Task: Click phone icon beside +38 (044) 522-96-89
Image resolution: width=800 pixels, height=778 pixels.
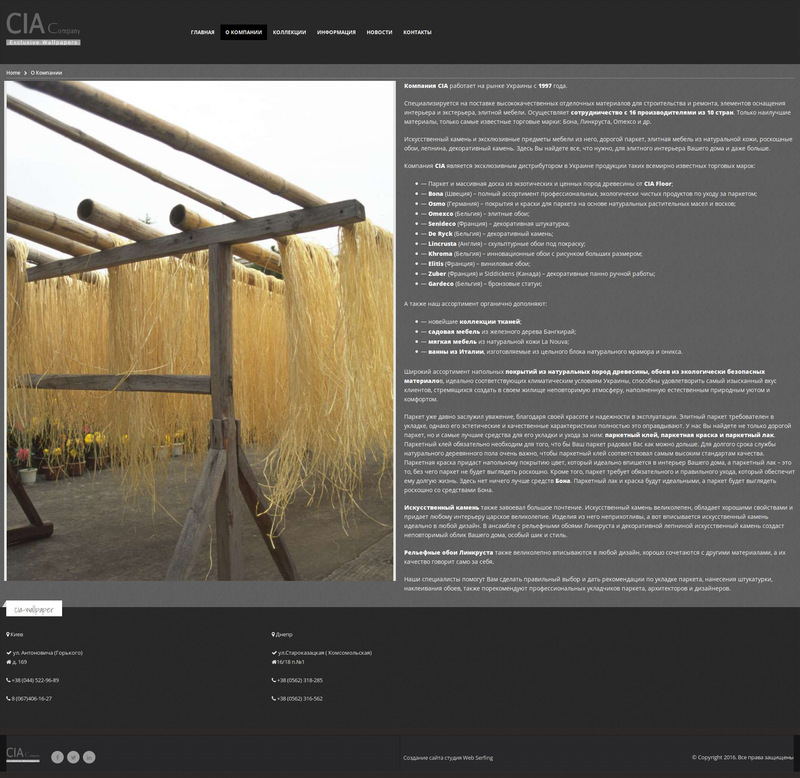Action: point(8,681)
